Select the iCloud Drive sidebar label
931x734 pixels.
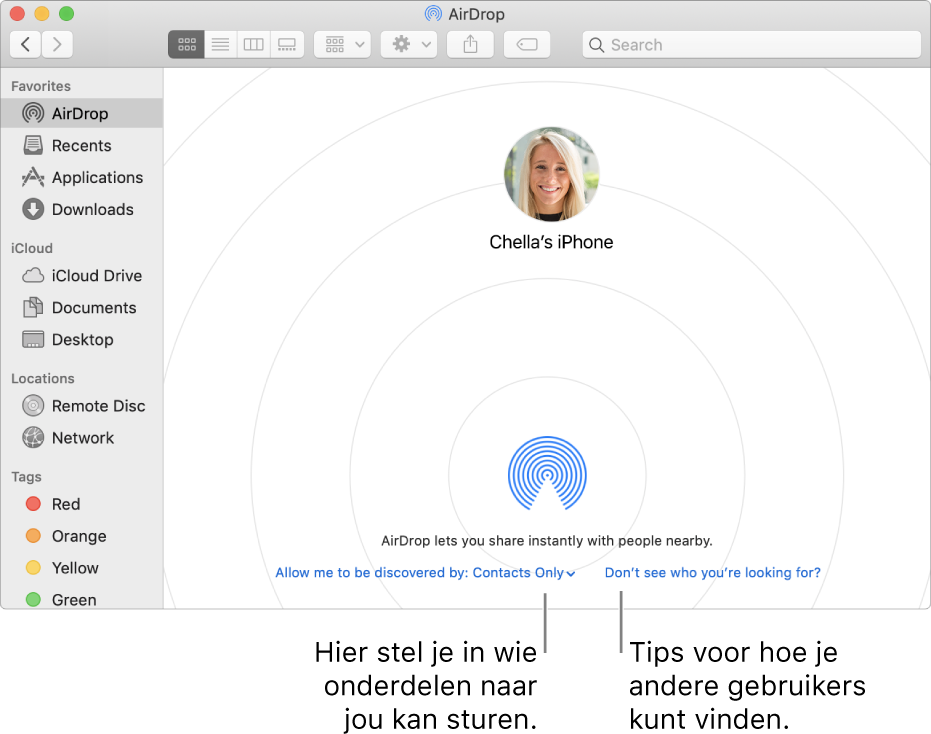click(x=97, y=276)
